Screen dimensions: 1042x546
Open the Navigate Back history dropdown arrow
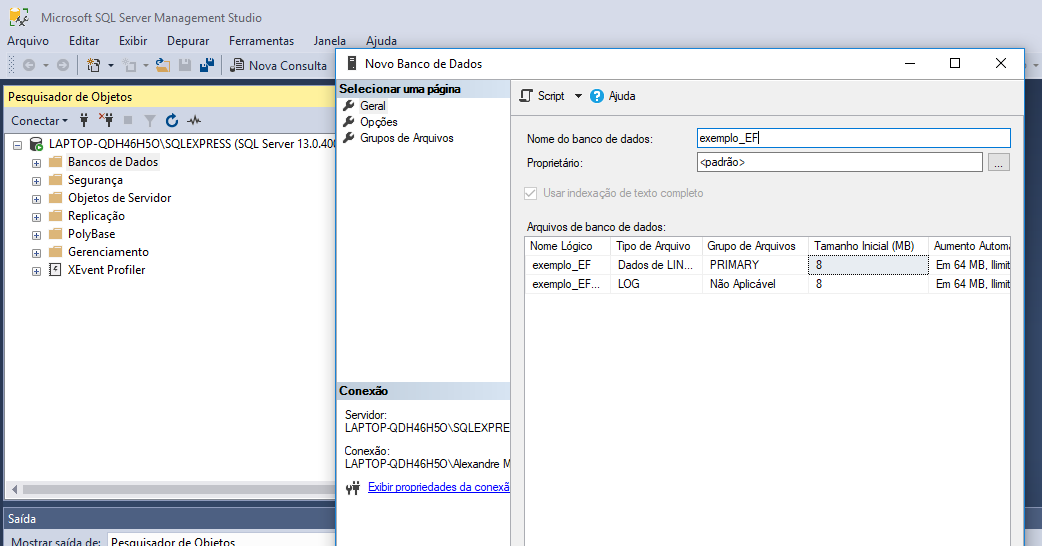pos(46,65)
